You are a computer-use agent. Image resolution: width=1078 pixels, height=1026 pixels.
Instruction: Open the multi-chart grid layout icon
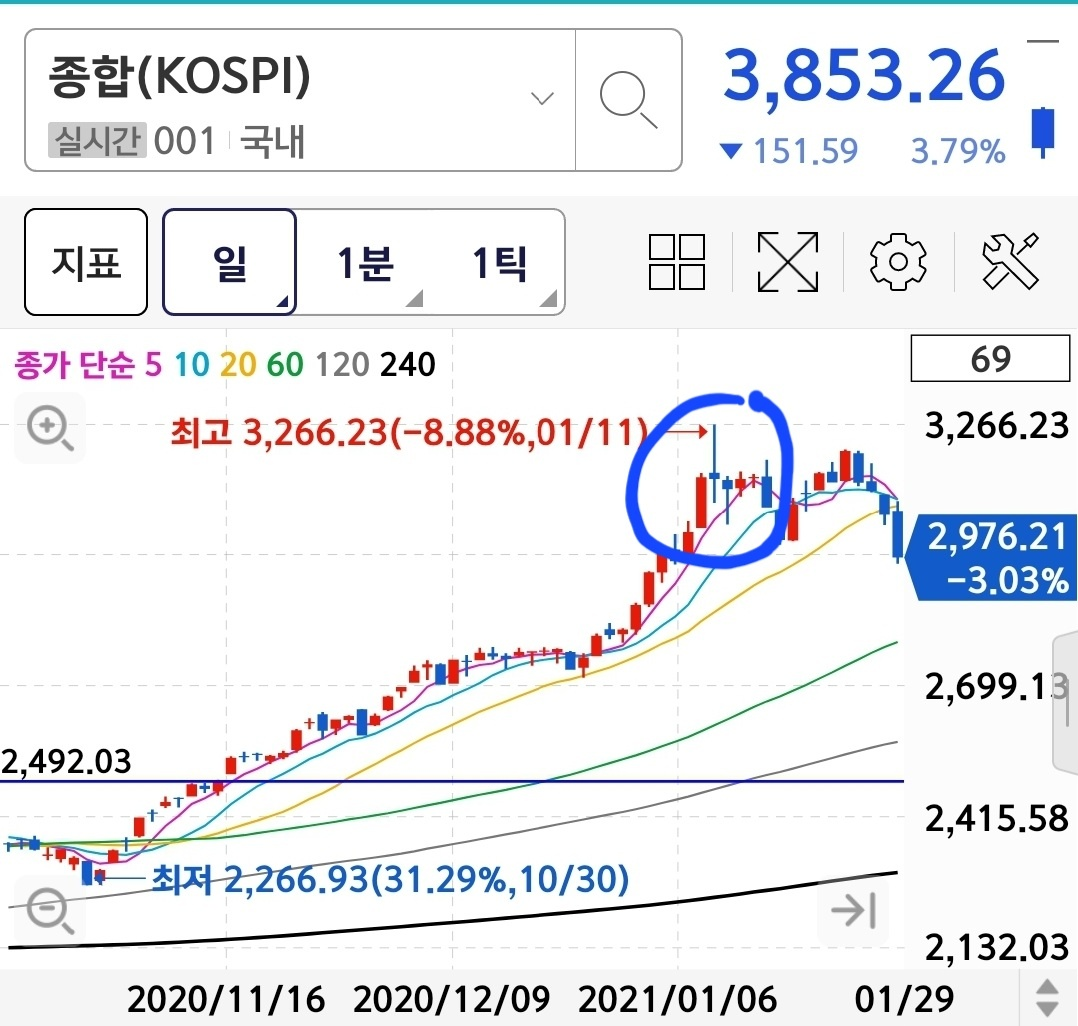point(676,262)
